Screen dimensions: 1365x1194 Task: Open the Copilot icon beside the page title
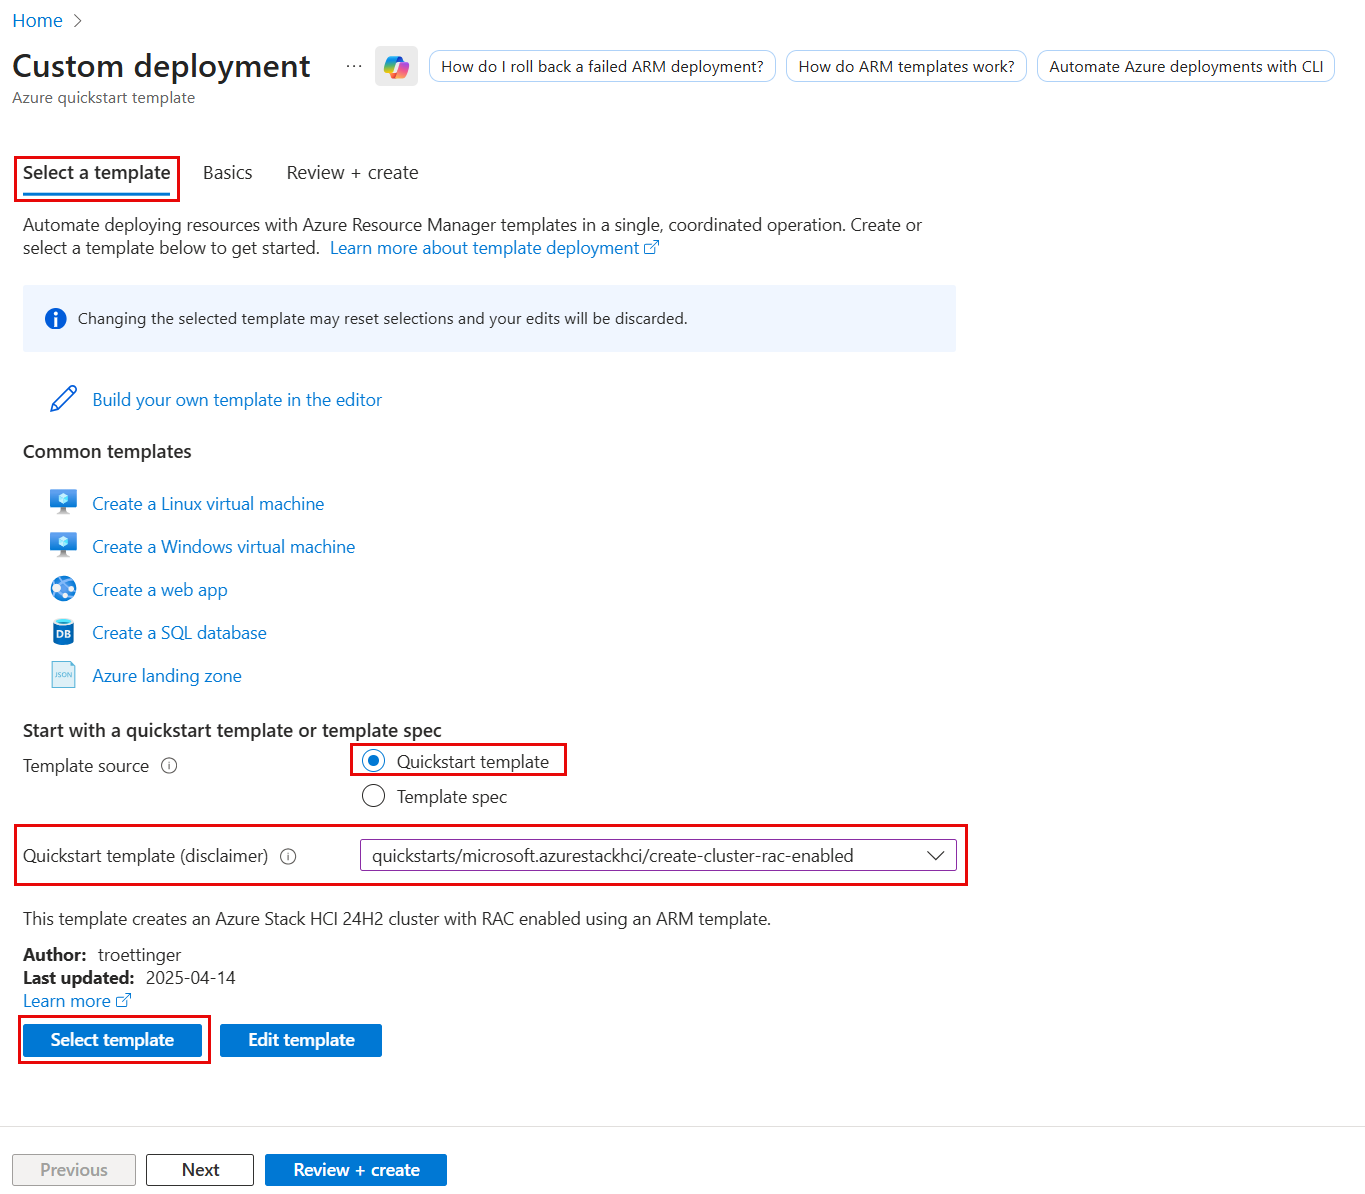tap(396, 66)
